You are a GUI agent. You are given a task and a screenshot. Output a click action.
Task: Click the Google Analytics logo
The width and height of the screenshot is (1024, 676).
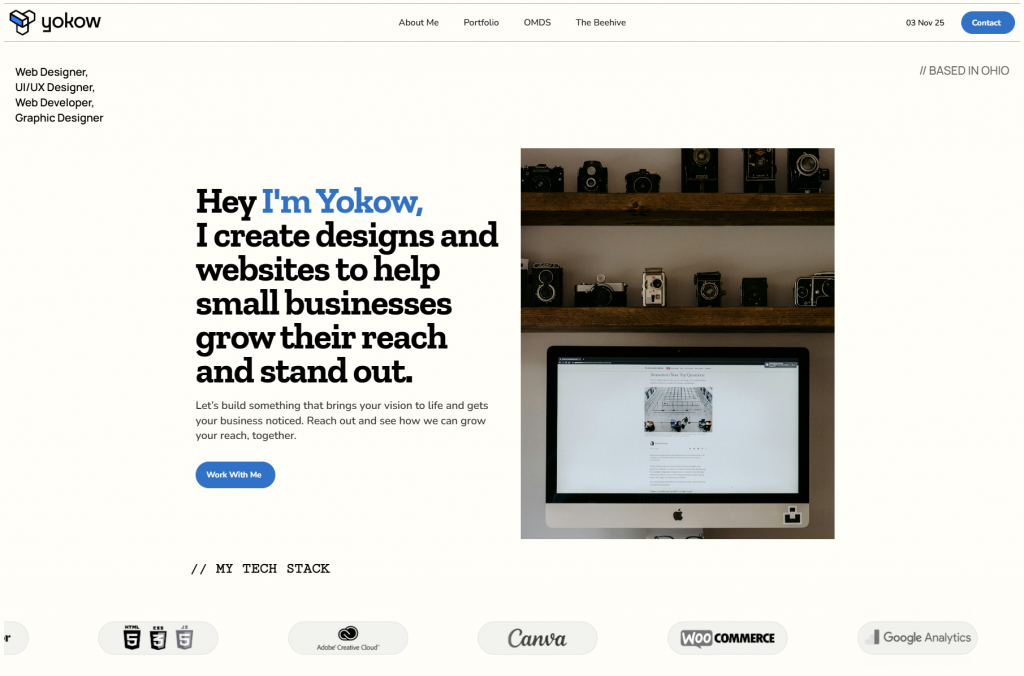(x=918, y=638)
